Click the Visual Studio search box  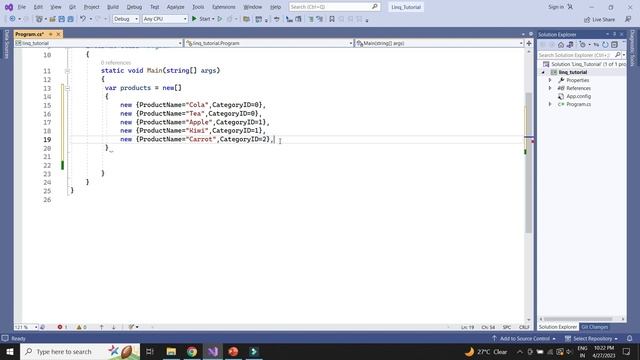coord(334,7)
